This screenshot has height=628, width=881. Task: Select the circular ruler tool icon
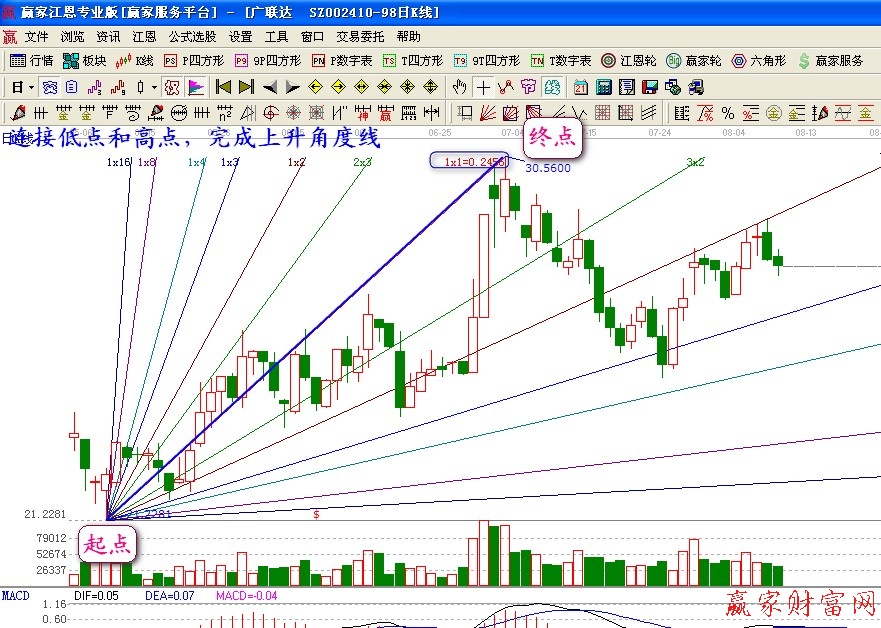tap(178, 113)
